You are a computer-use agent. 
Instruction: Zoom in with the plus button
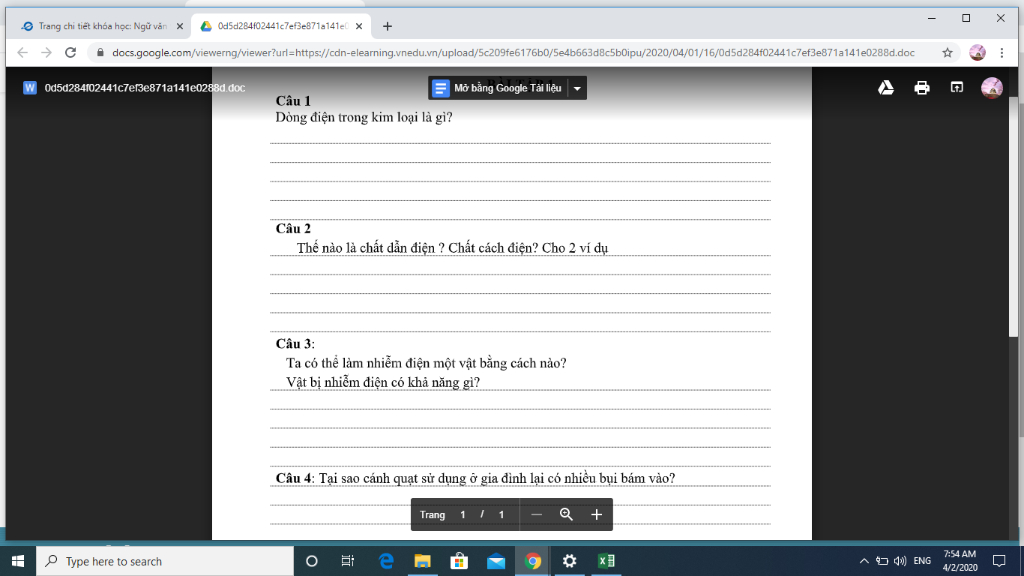click(596, 515)
